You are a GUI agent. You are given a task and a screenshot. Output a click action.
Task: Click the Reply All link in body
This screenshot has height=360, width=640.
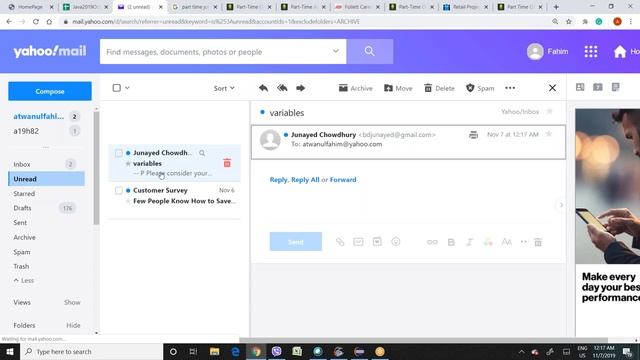(305, 180)
